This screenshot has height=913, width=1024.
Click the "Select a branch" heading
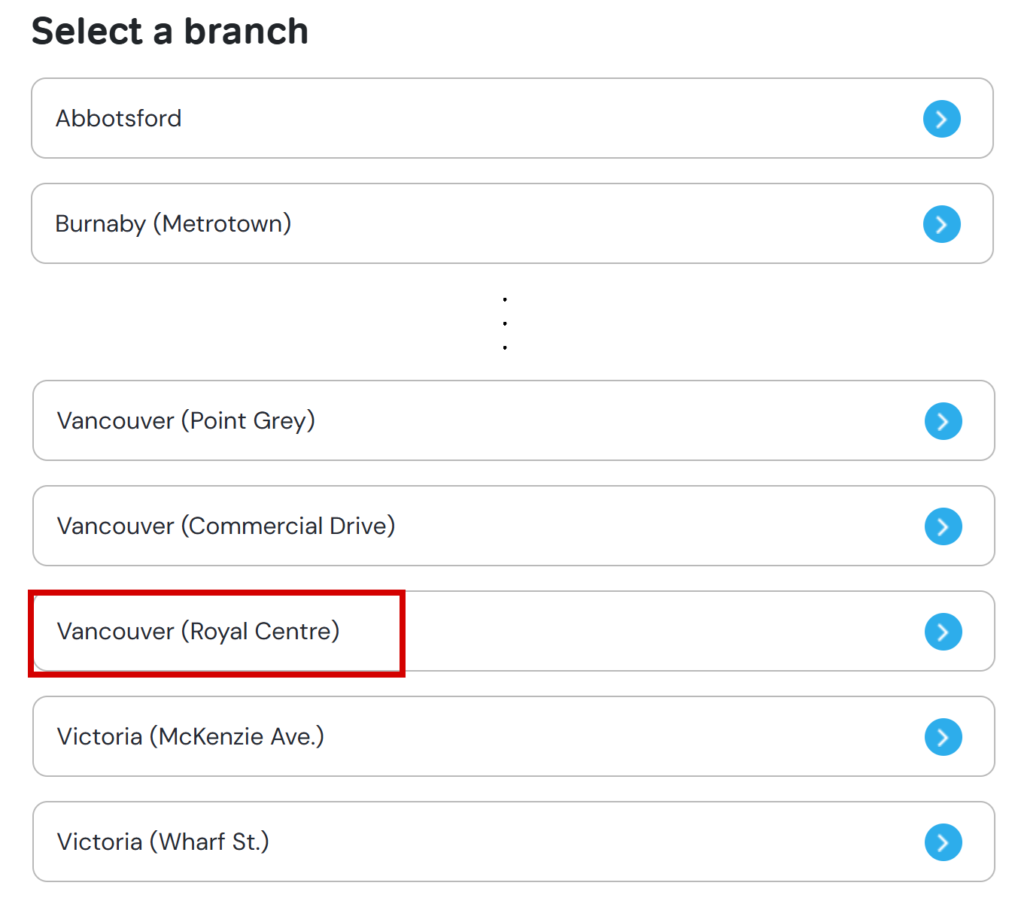tap(170, 31)
